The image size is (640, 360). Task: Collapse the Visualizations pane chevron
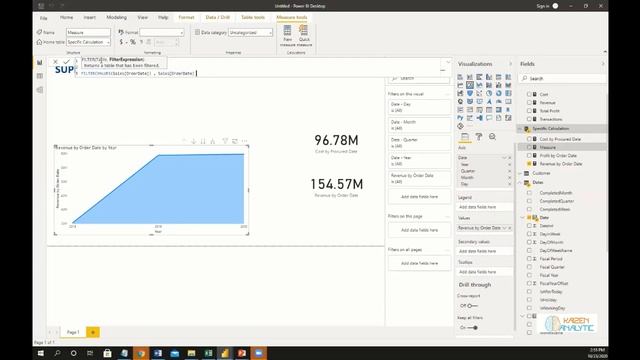[x=510, y=64]
